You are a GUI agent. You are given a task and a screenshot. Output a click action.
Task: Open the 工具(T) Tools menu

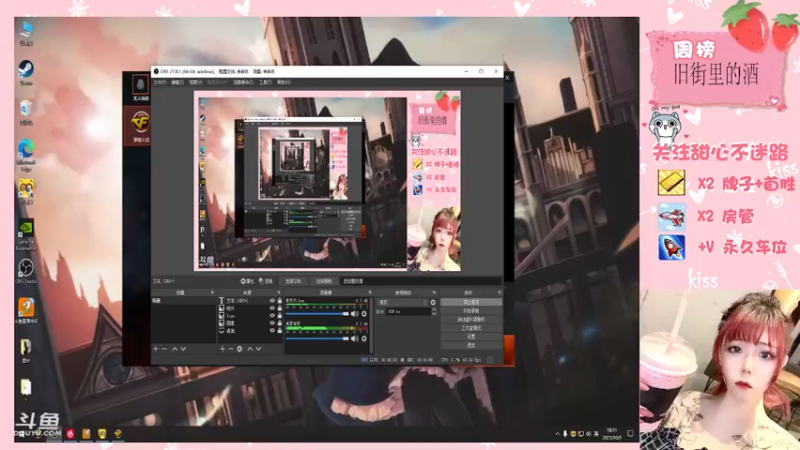(265, 82)
